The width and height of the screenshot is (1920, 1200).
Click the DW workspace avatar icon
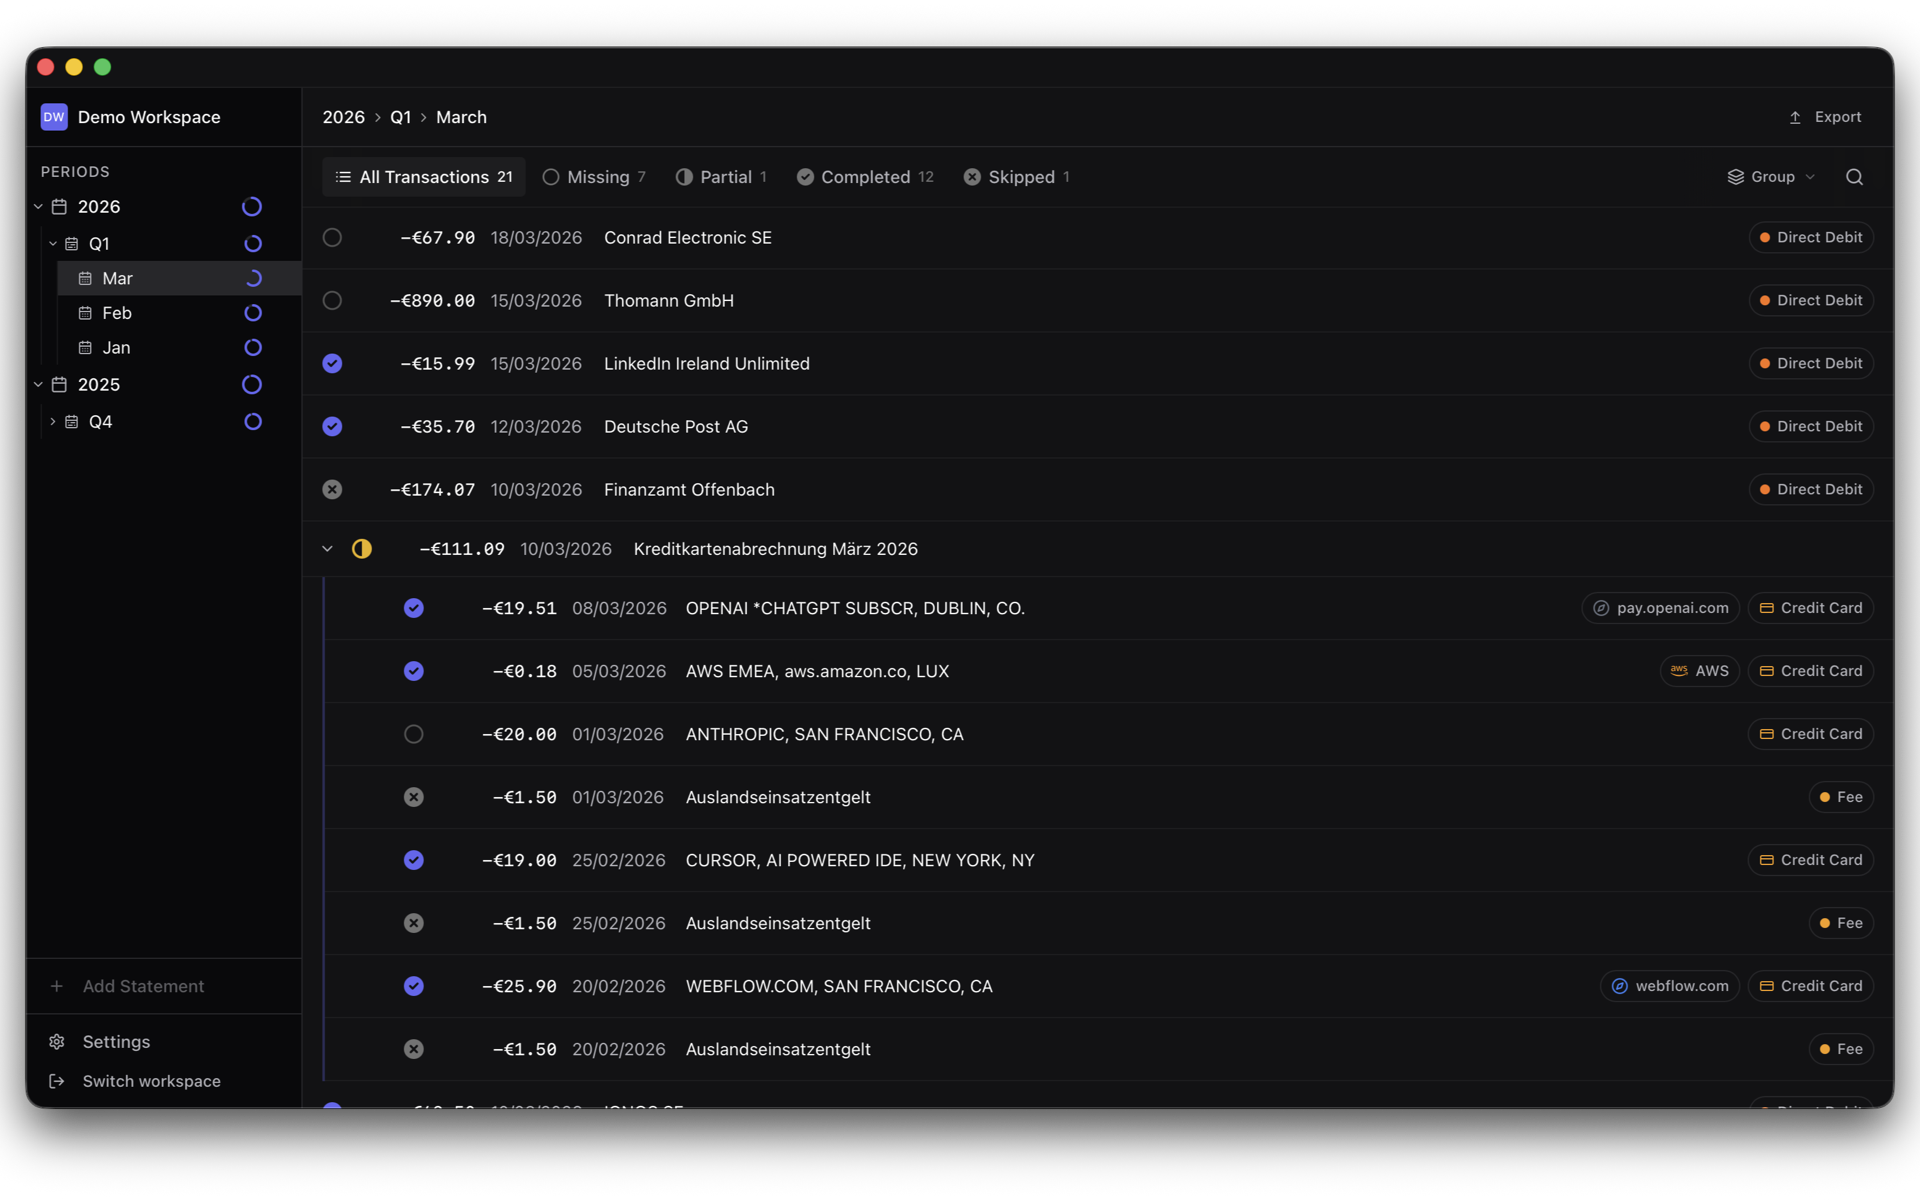coord(54,117)
